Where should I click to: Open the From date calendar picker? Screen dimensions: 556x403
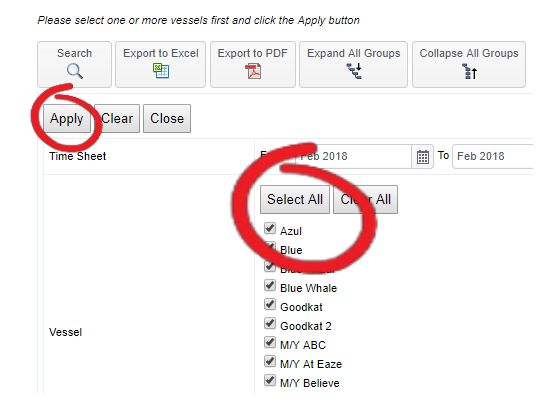click(x=423, y=156)
